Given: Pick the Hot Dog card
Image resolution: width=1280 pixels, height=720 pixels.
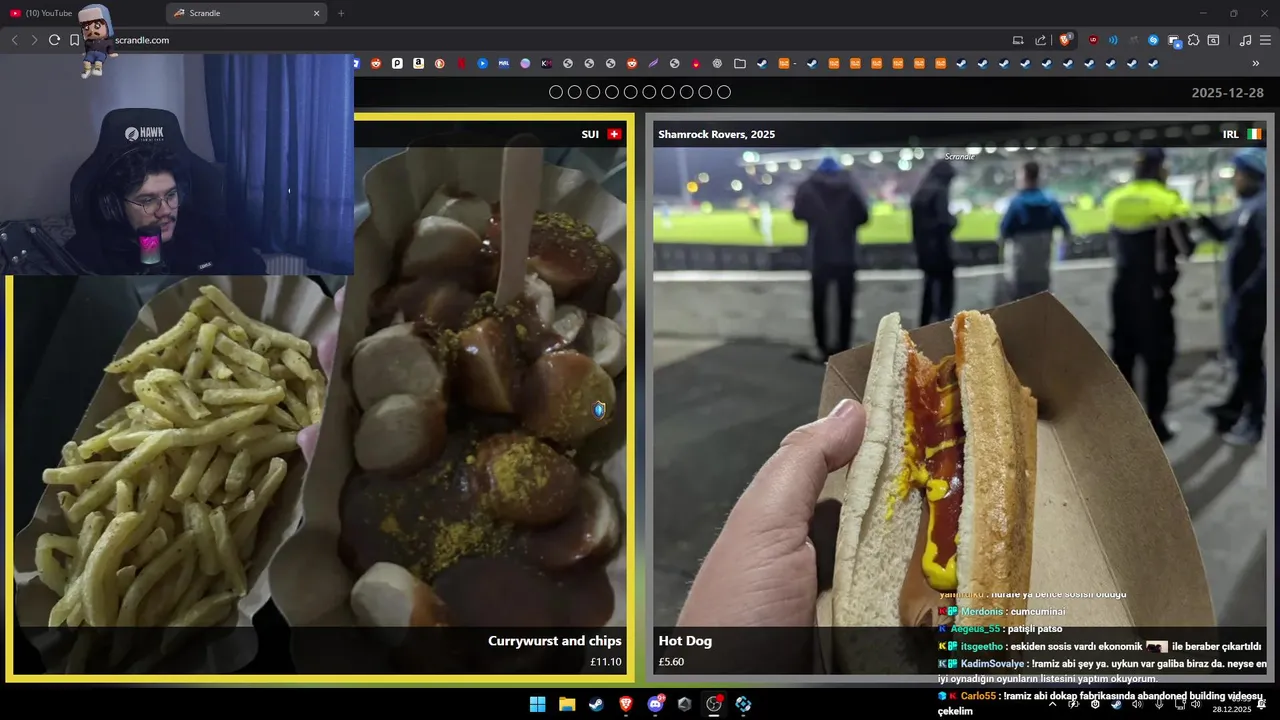Looking at the screenshot, I should click(x=960, y=398).
